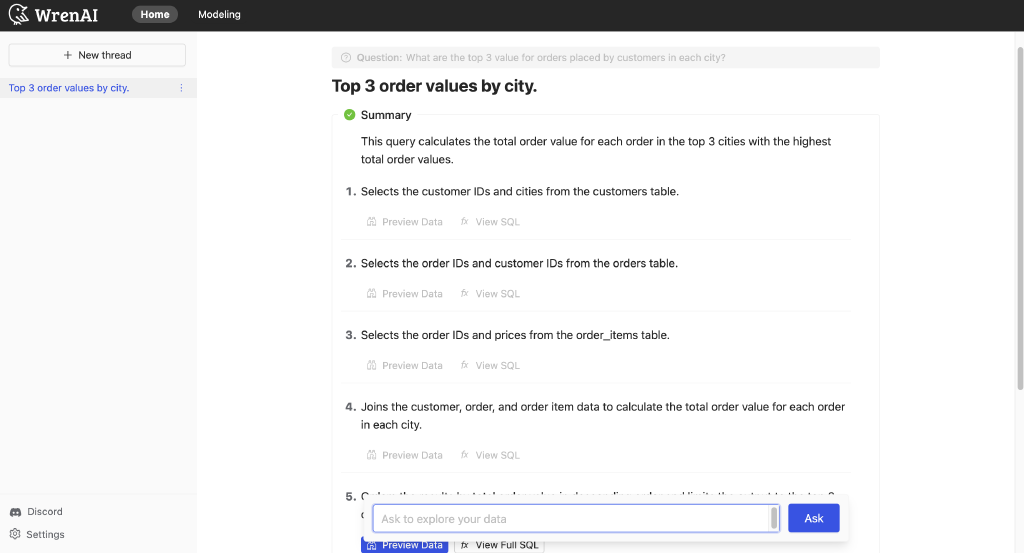Preview Data for step 2 orders table
The image size is (1024, 553).
point(404,294)
